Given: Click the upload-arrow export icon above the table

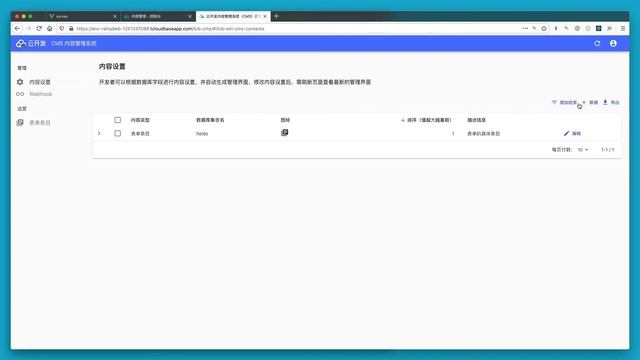Looking at the screenshot, I should 605,102.
